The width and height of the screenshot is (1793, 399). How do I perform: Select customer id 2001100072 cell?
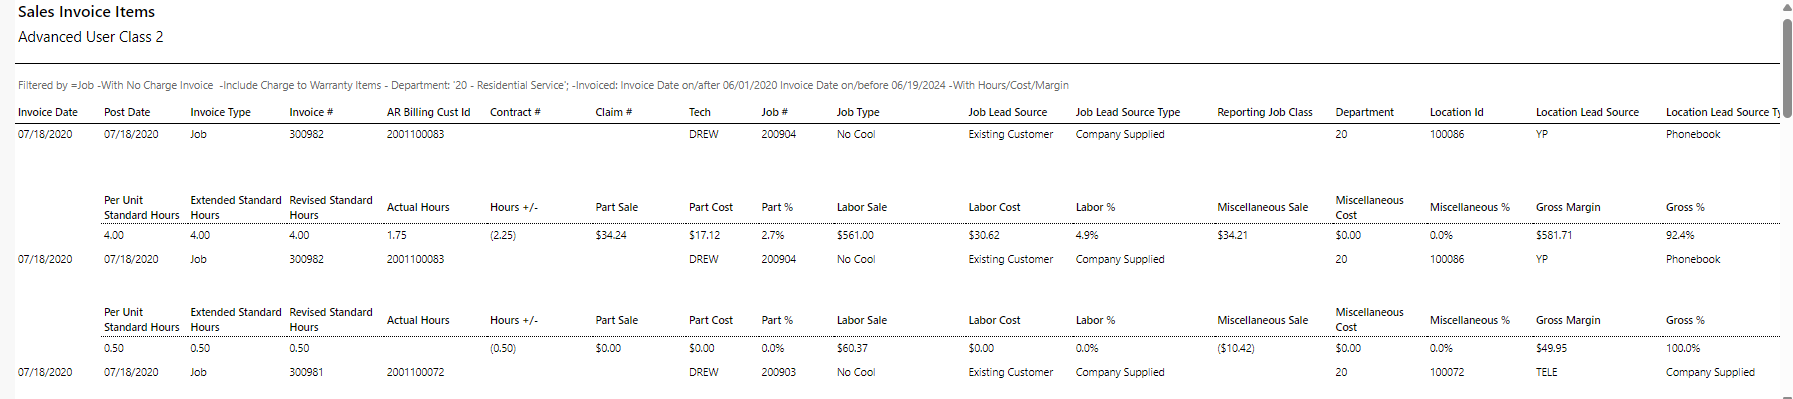tap(416, 372)
